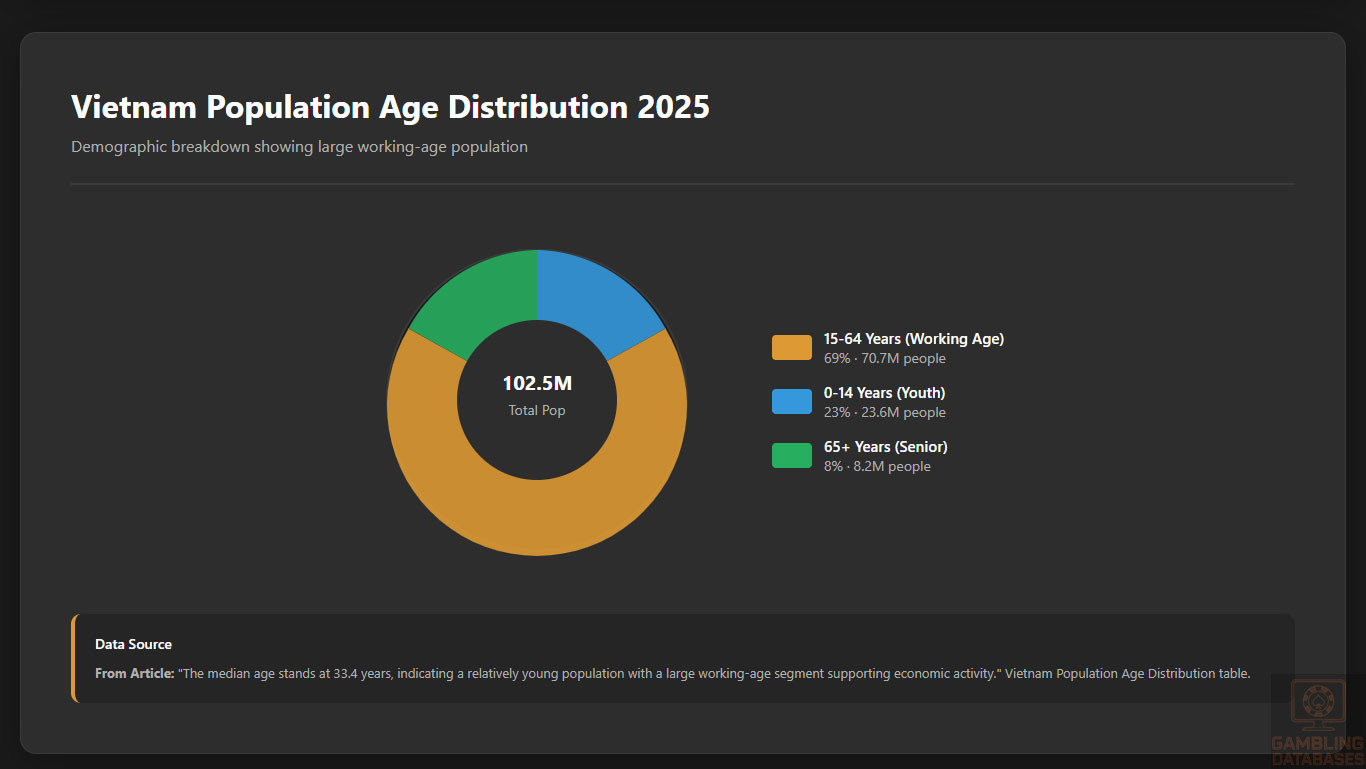Click the 65+ Years (Senior) label
The image size is (1366, 769).
coord(885,447)
